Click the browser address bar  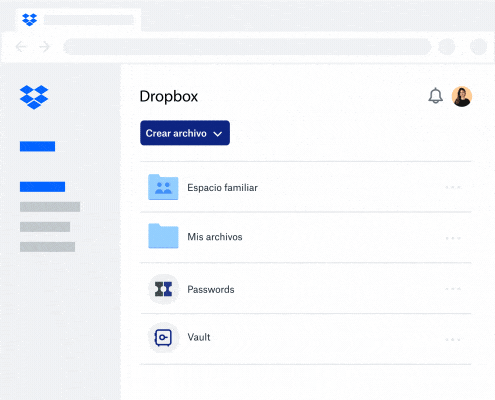click(x=247, y=47)
